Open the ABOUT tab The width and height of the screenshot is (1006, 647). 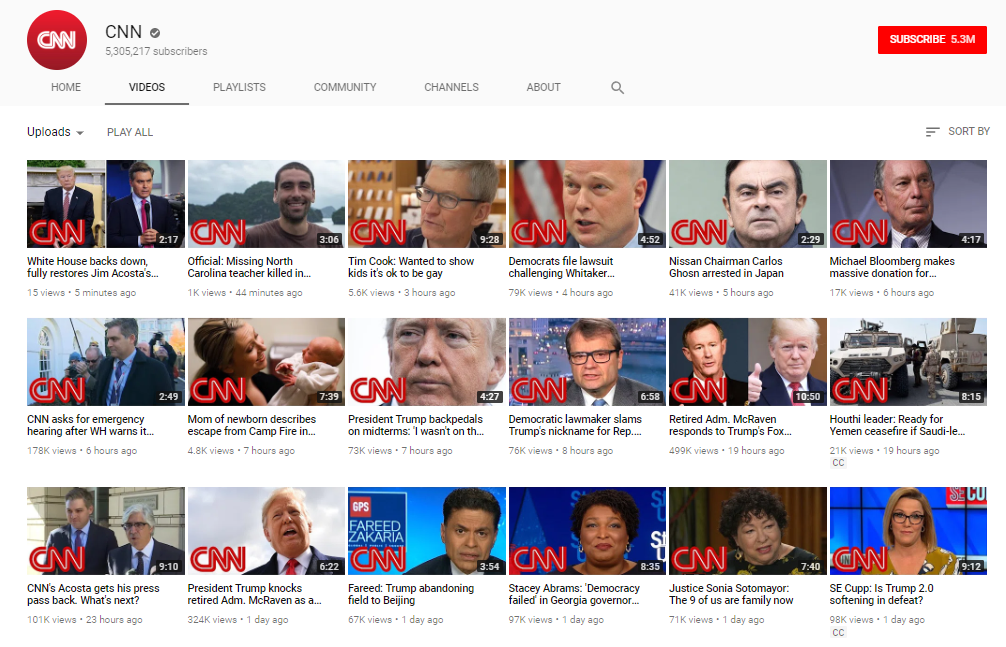pyautogui.click(x=543, y=88)
